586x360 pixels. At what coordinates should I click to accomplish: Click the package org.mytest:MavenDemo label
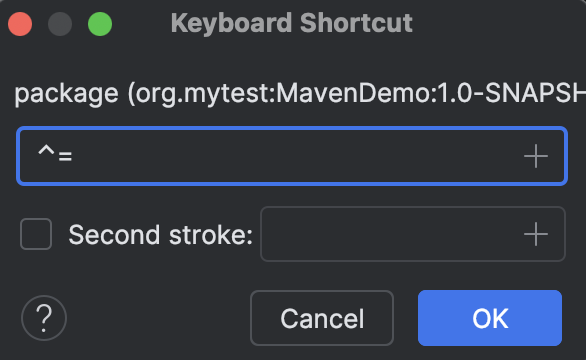click(x=300, y=93)
